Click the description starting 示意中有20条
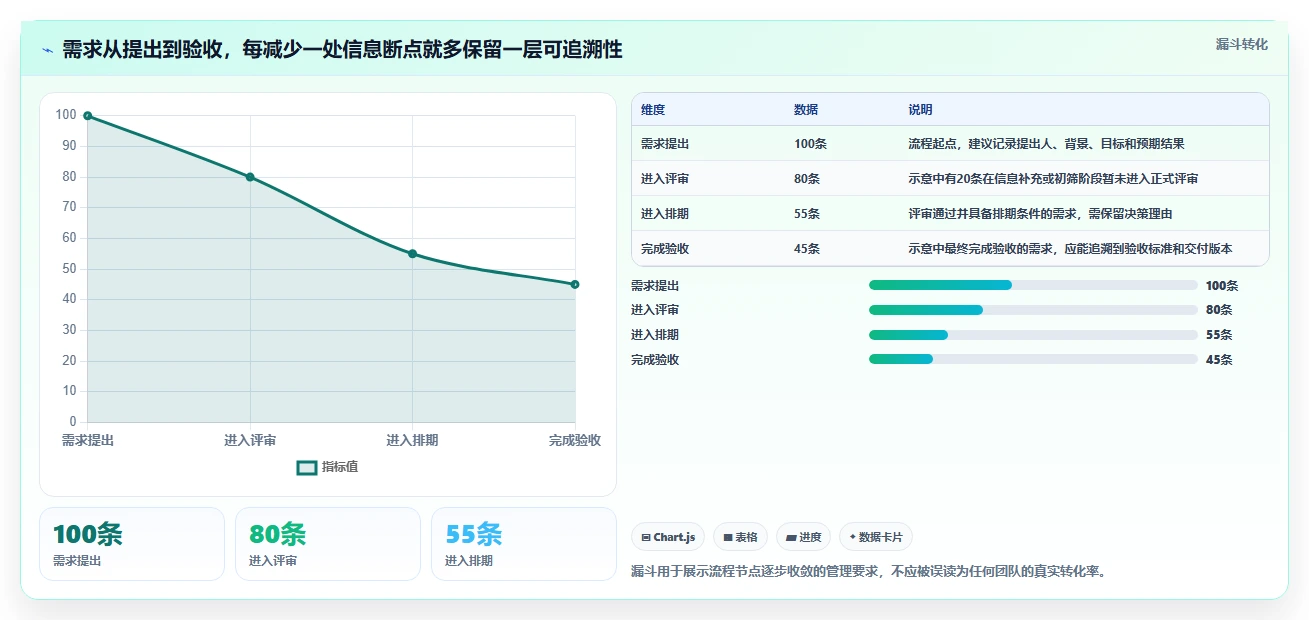1309x620 pixels. click(x=1053, y=179)
